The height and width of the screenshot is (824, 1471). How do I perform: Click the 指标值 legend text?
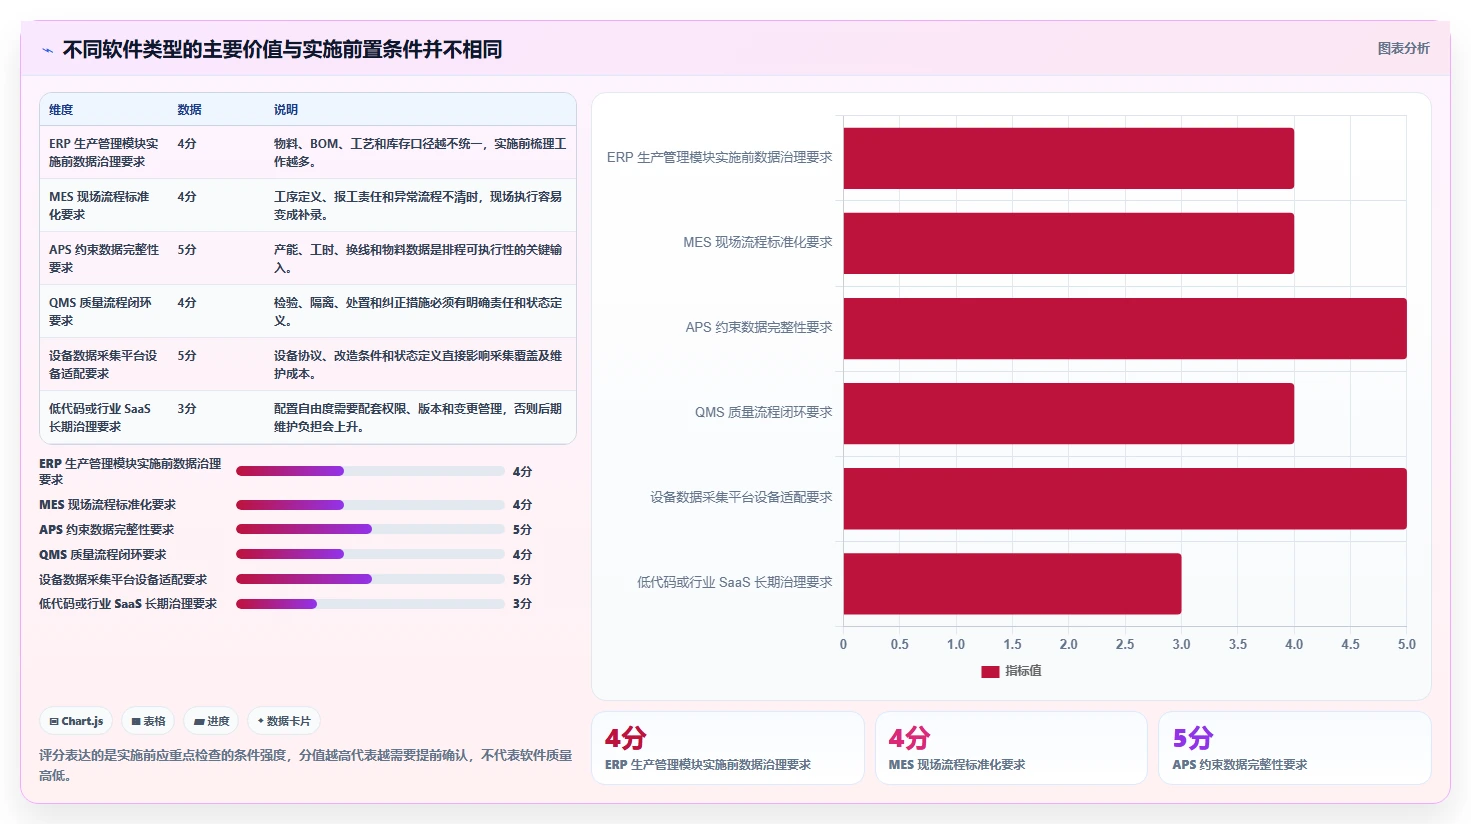pos(1023,671)
